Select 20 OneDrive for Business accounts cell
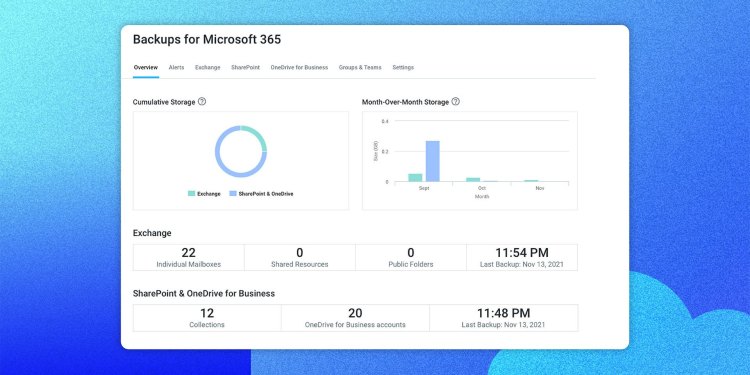Screen dimensions: 750x375 click(x=355, y=318)
